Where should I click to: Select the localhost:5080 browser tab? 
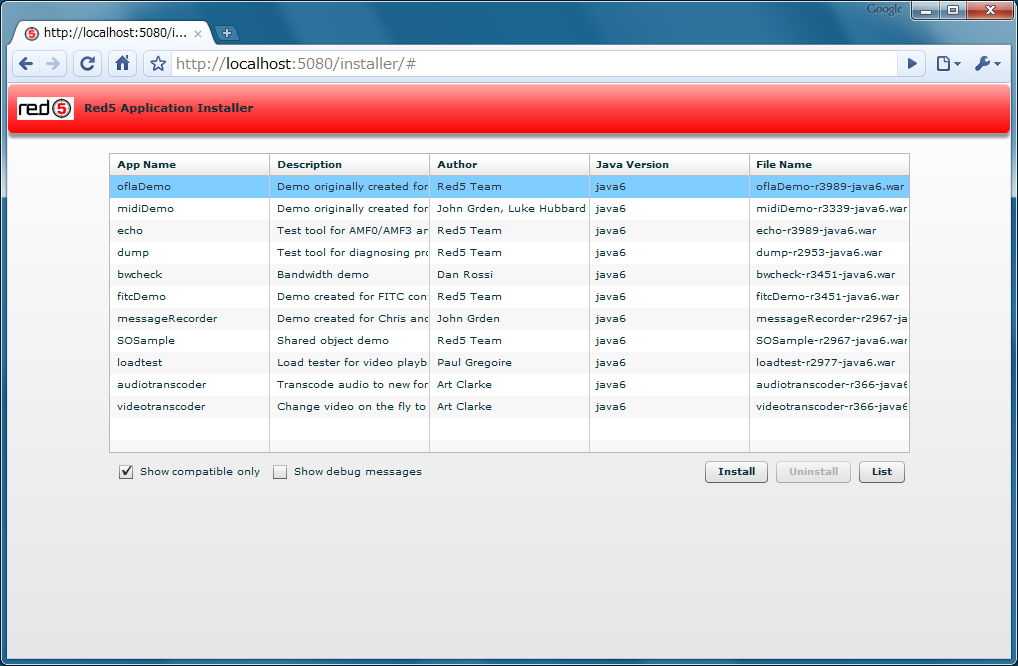[110, 33]
